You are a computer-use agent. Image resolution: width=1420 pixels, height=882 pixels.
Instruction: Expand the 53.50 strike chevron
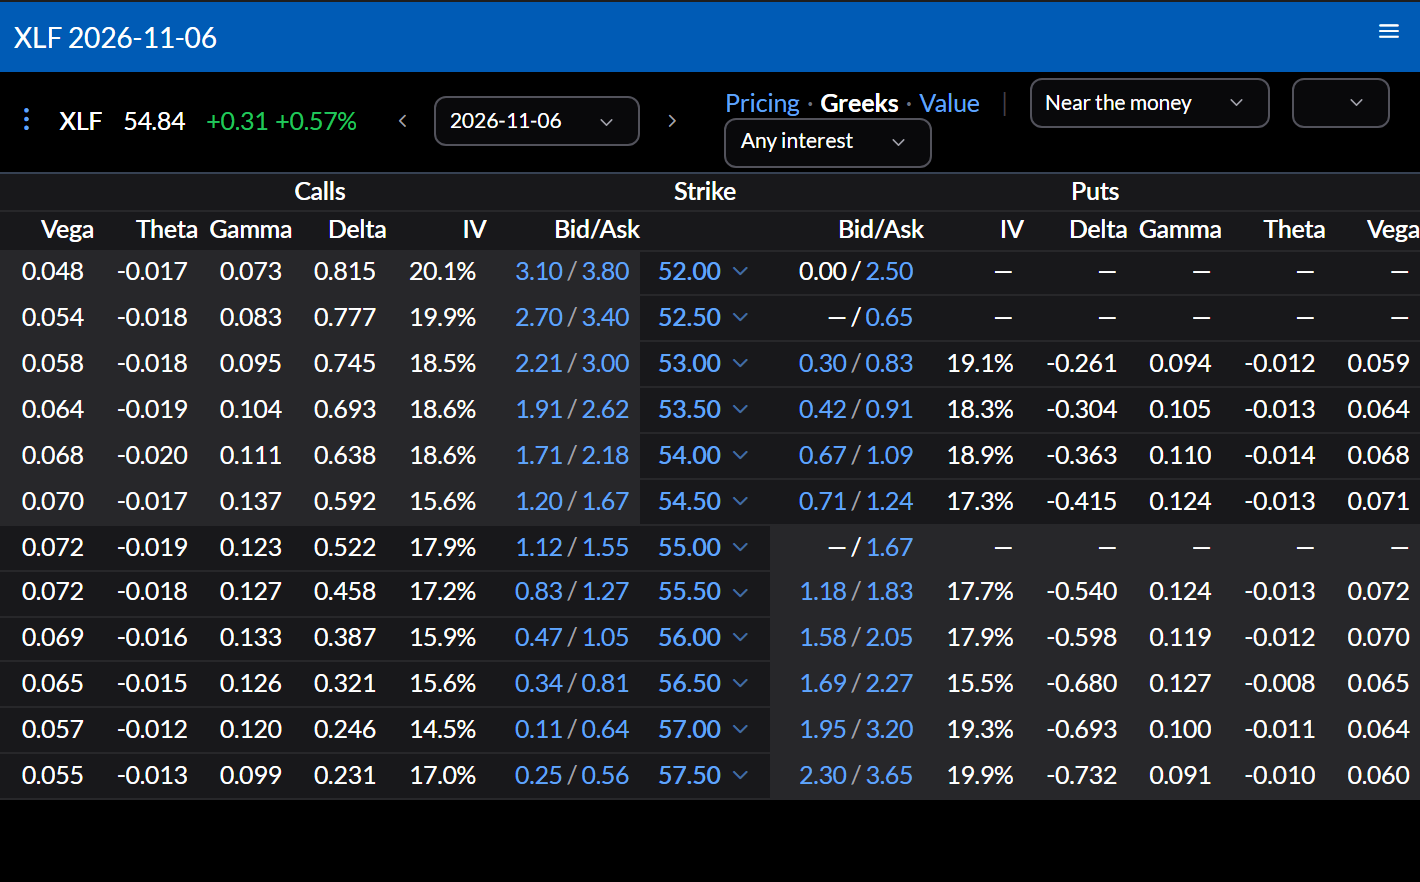[x=740, y=409]
